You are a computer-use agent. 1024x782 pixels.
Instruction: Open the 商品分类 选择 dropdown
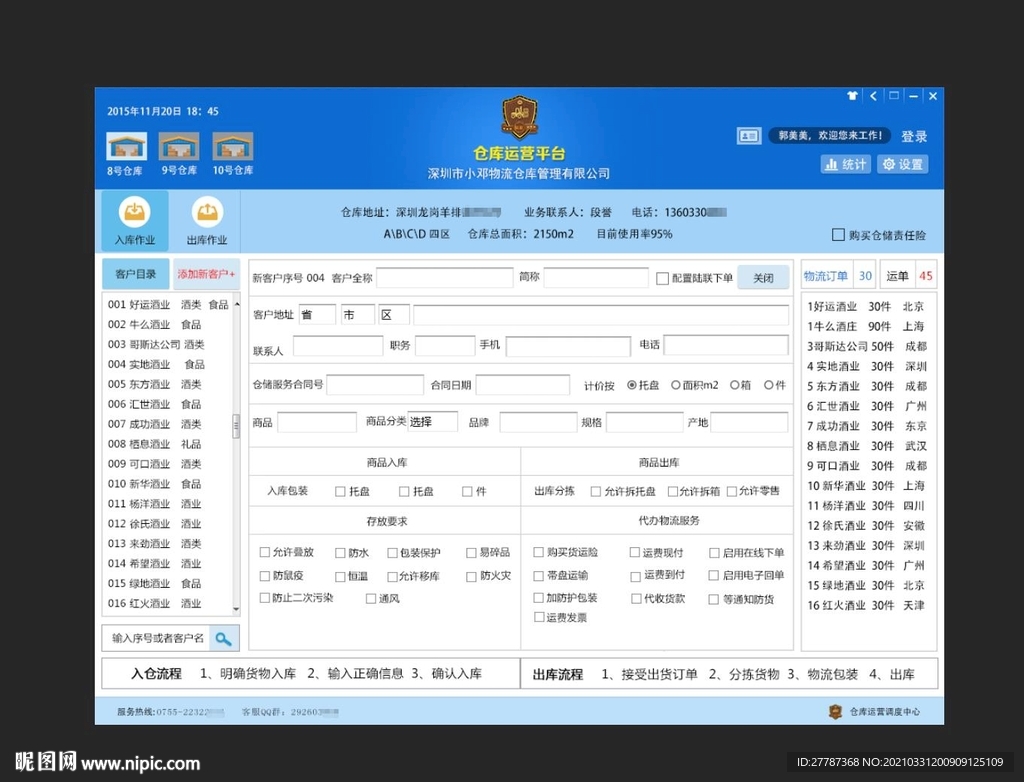pos(433,421)
